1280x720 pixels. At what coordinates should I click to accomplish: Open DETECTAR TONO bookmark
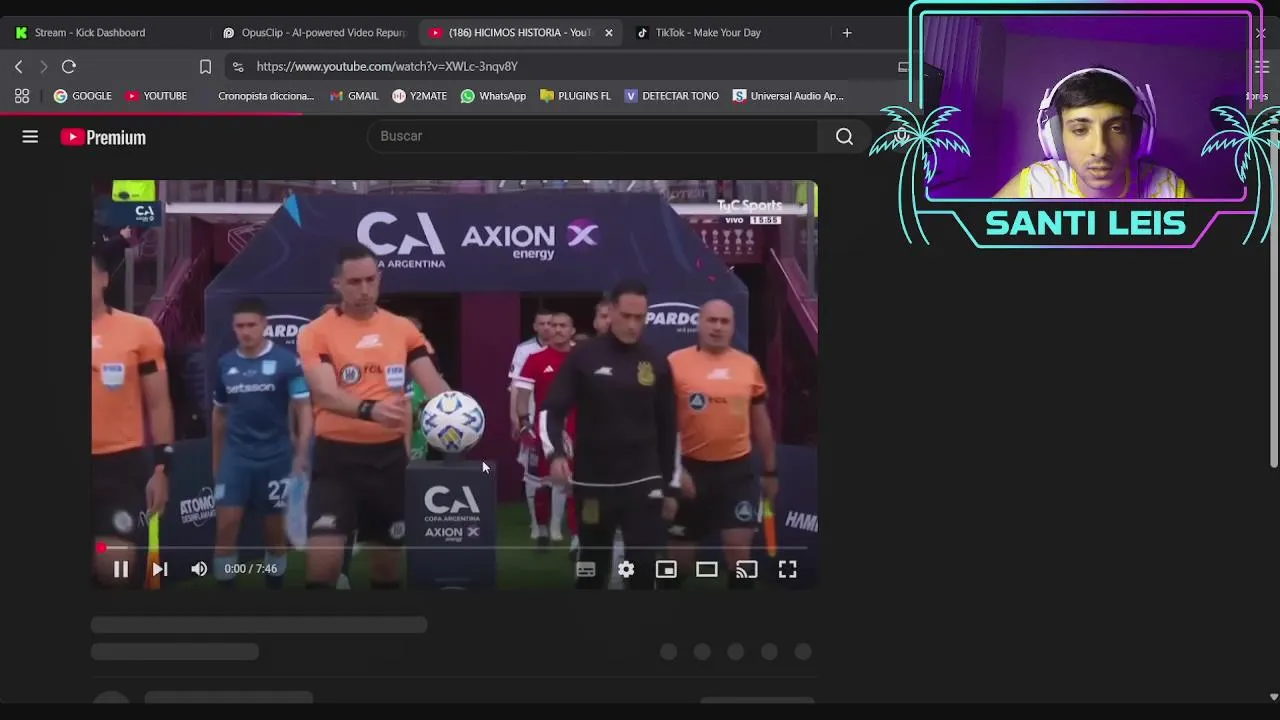(x=671, y=96)
